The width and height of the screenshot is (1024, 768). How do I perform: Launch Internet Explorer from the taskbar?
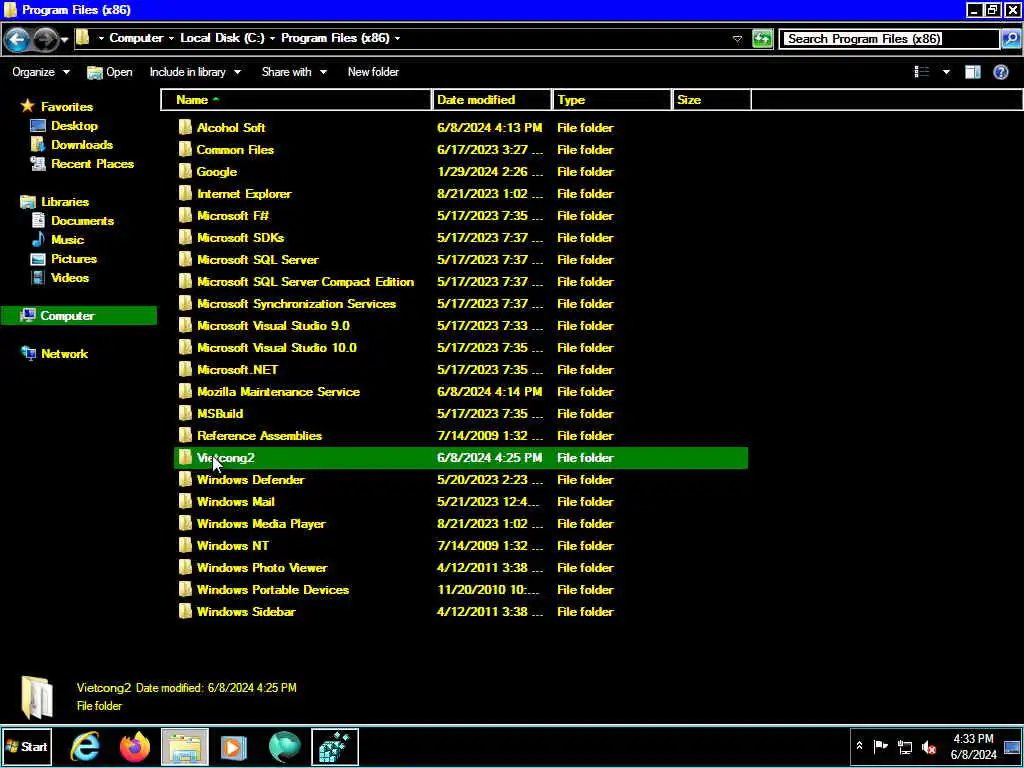(x=85, y=746)
